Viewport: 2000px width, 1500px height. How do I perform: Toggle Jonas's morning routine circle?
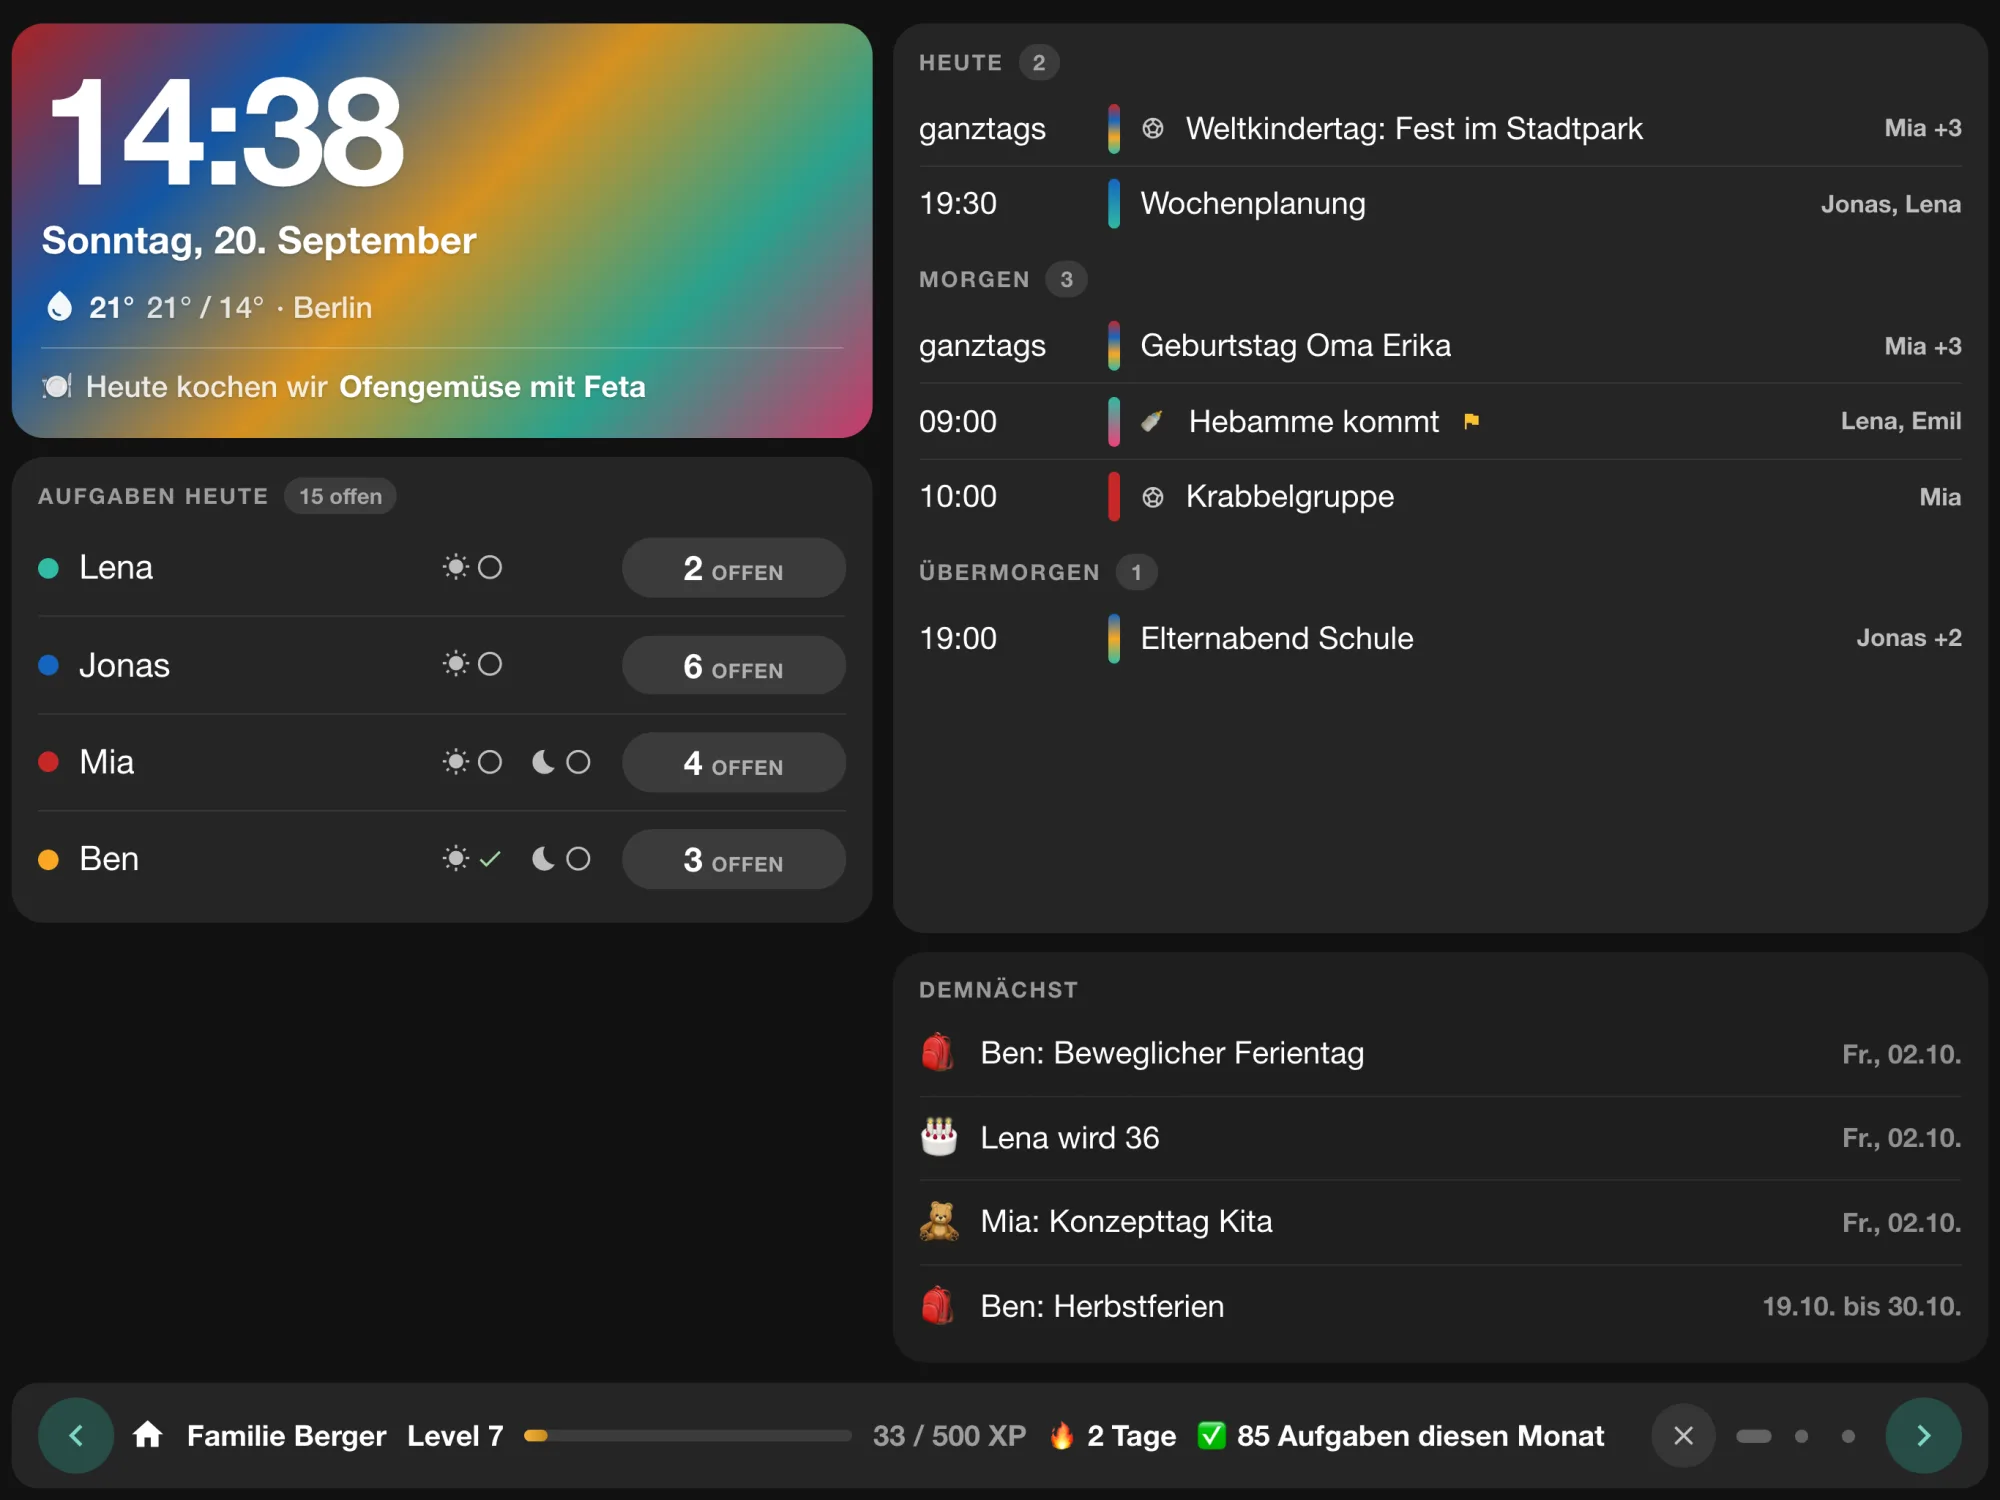(x=489, y=664)
